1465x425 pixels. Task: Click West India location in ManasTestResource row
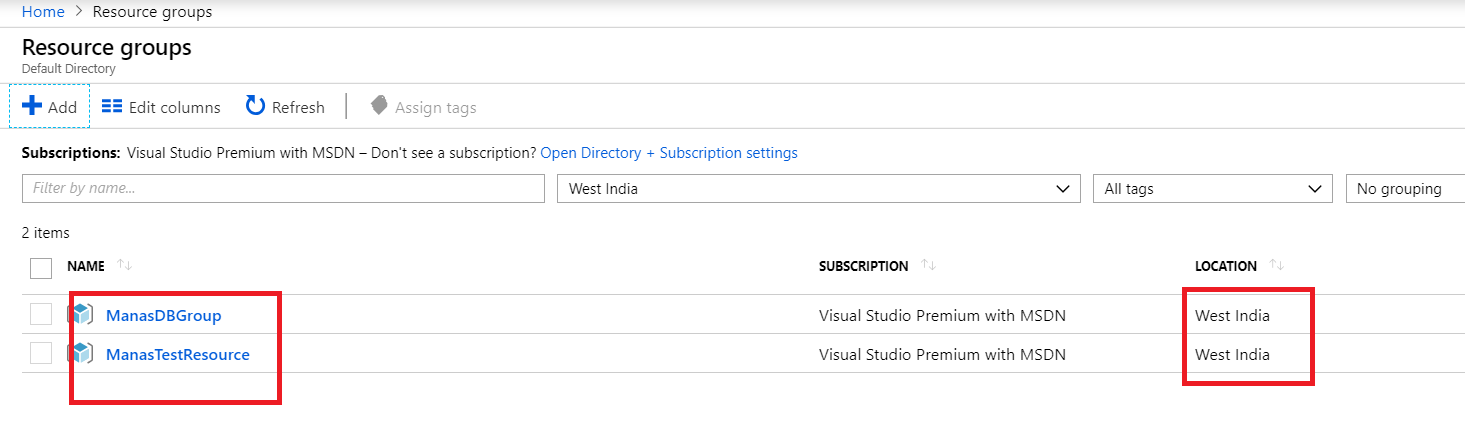point(1232,354)
